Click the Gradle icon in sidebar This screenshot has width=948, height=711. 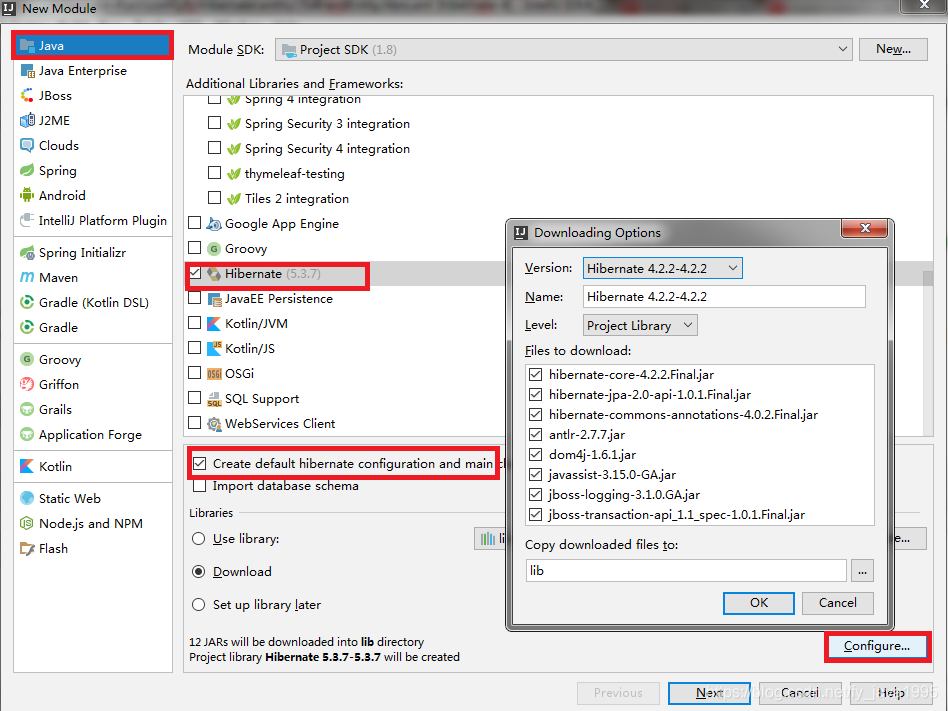(27, 328)
